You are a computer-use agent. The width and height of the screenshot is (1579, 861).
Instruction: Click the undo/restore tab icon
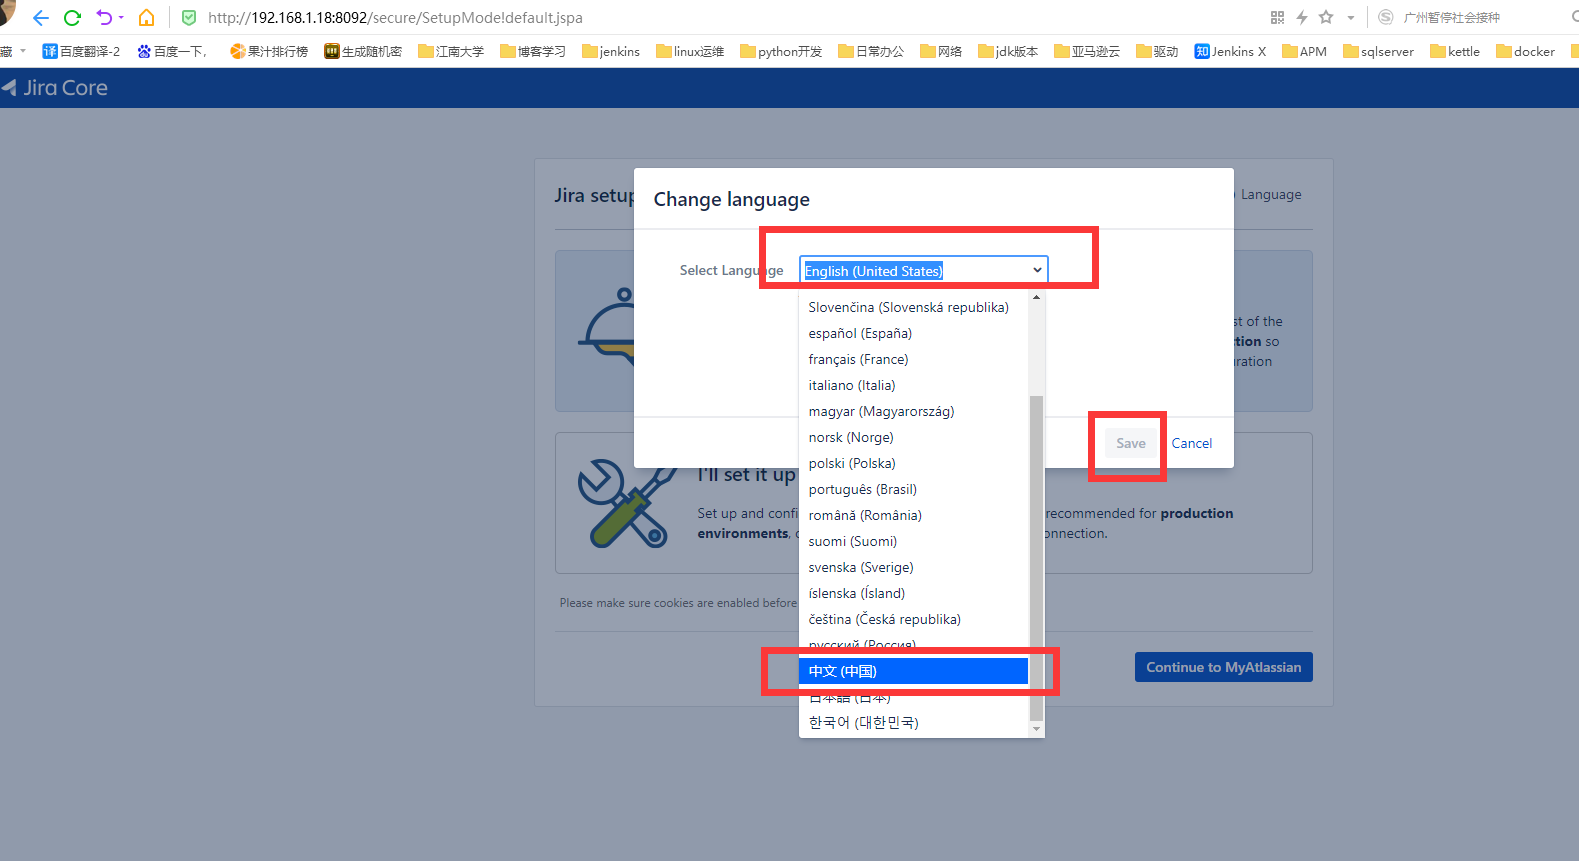tap(104, 18)
